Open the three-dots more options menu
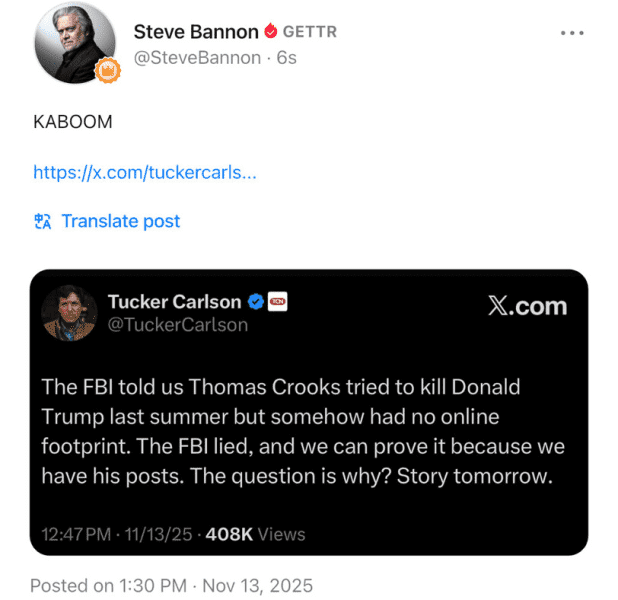The height and width of the screenshot is (600, 618). pos(572,33)
